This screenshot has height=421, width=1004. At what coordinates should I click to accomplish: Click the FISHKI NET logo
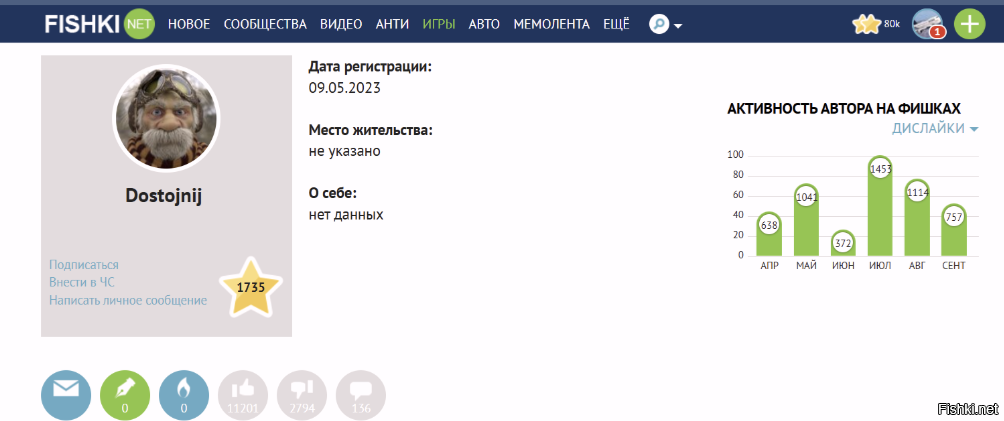coord(99,24)
